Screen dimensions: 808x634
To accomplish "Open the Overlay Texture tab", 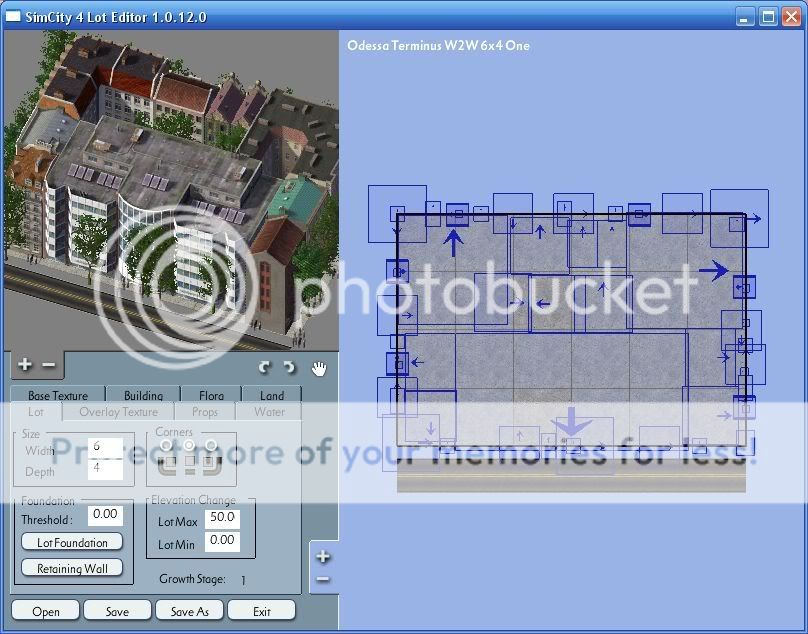I will (119, 412).
